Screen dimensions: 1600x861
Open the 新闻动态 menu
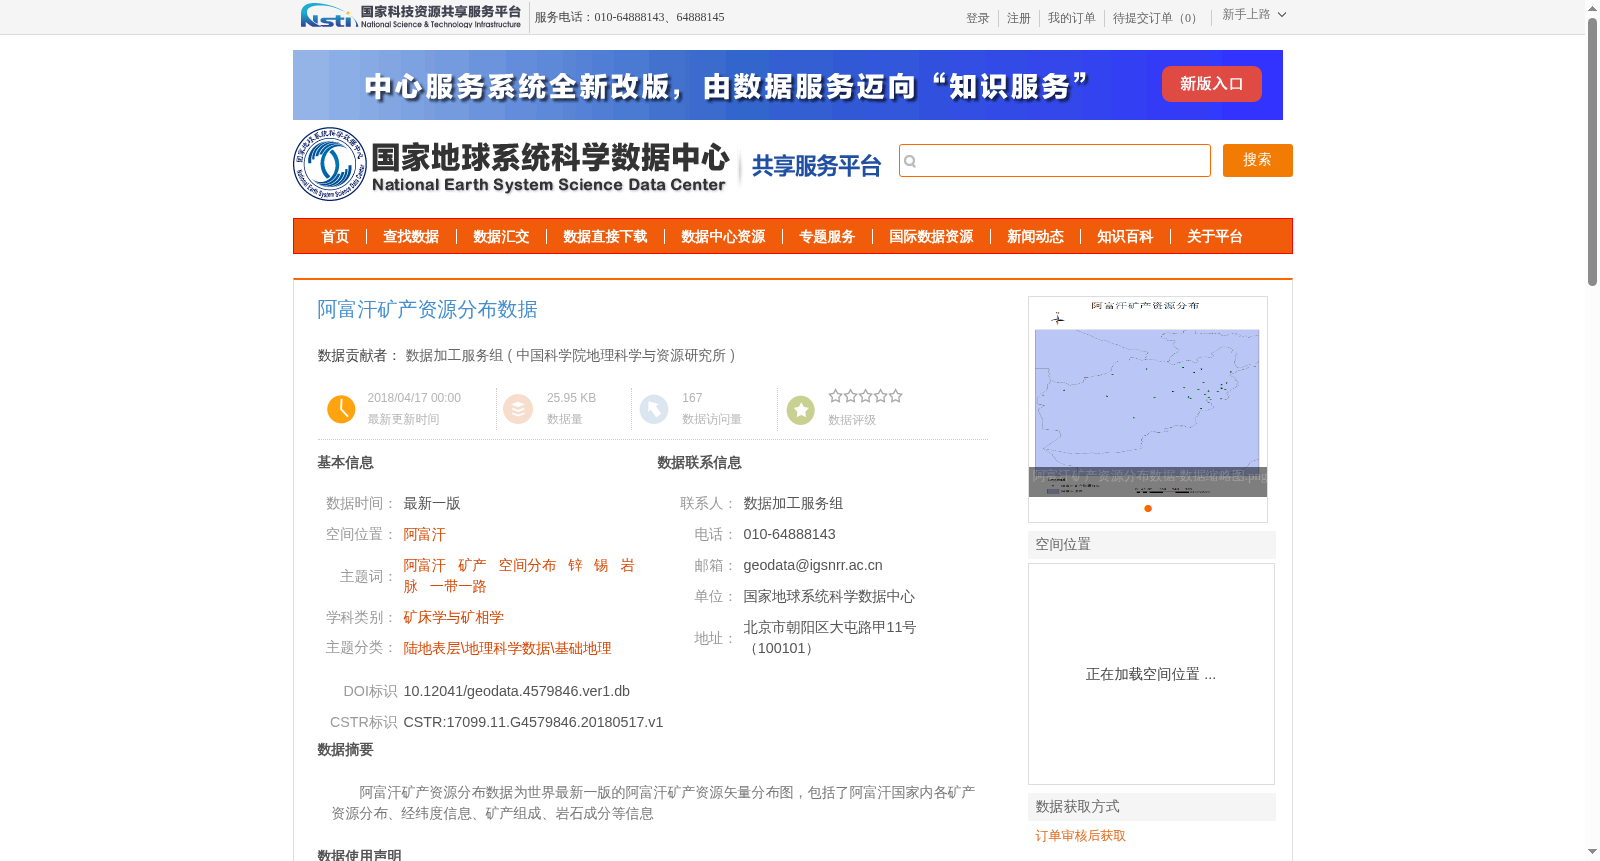coord(1035,236)
